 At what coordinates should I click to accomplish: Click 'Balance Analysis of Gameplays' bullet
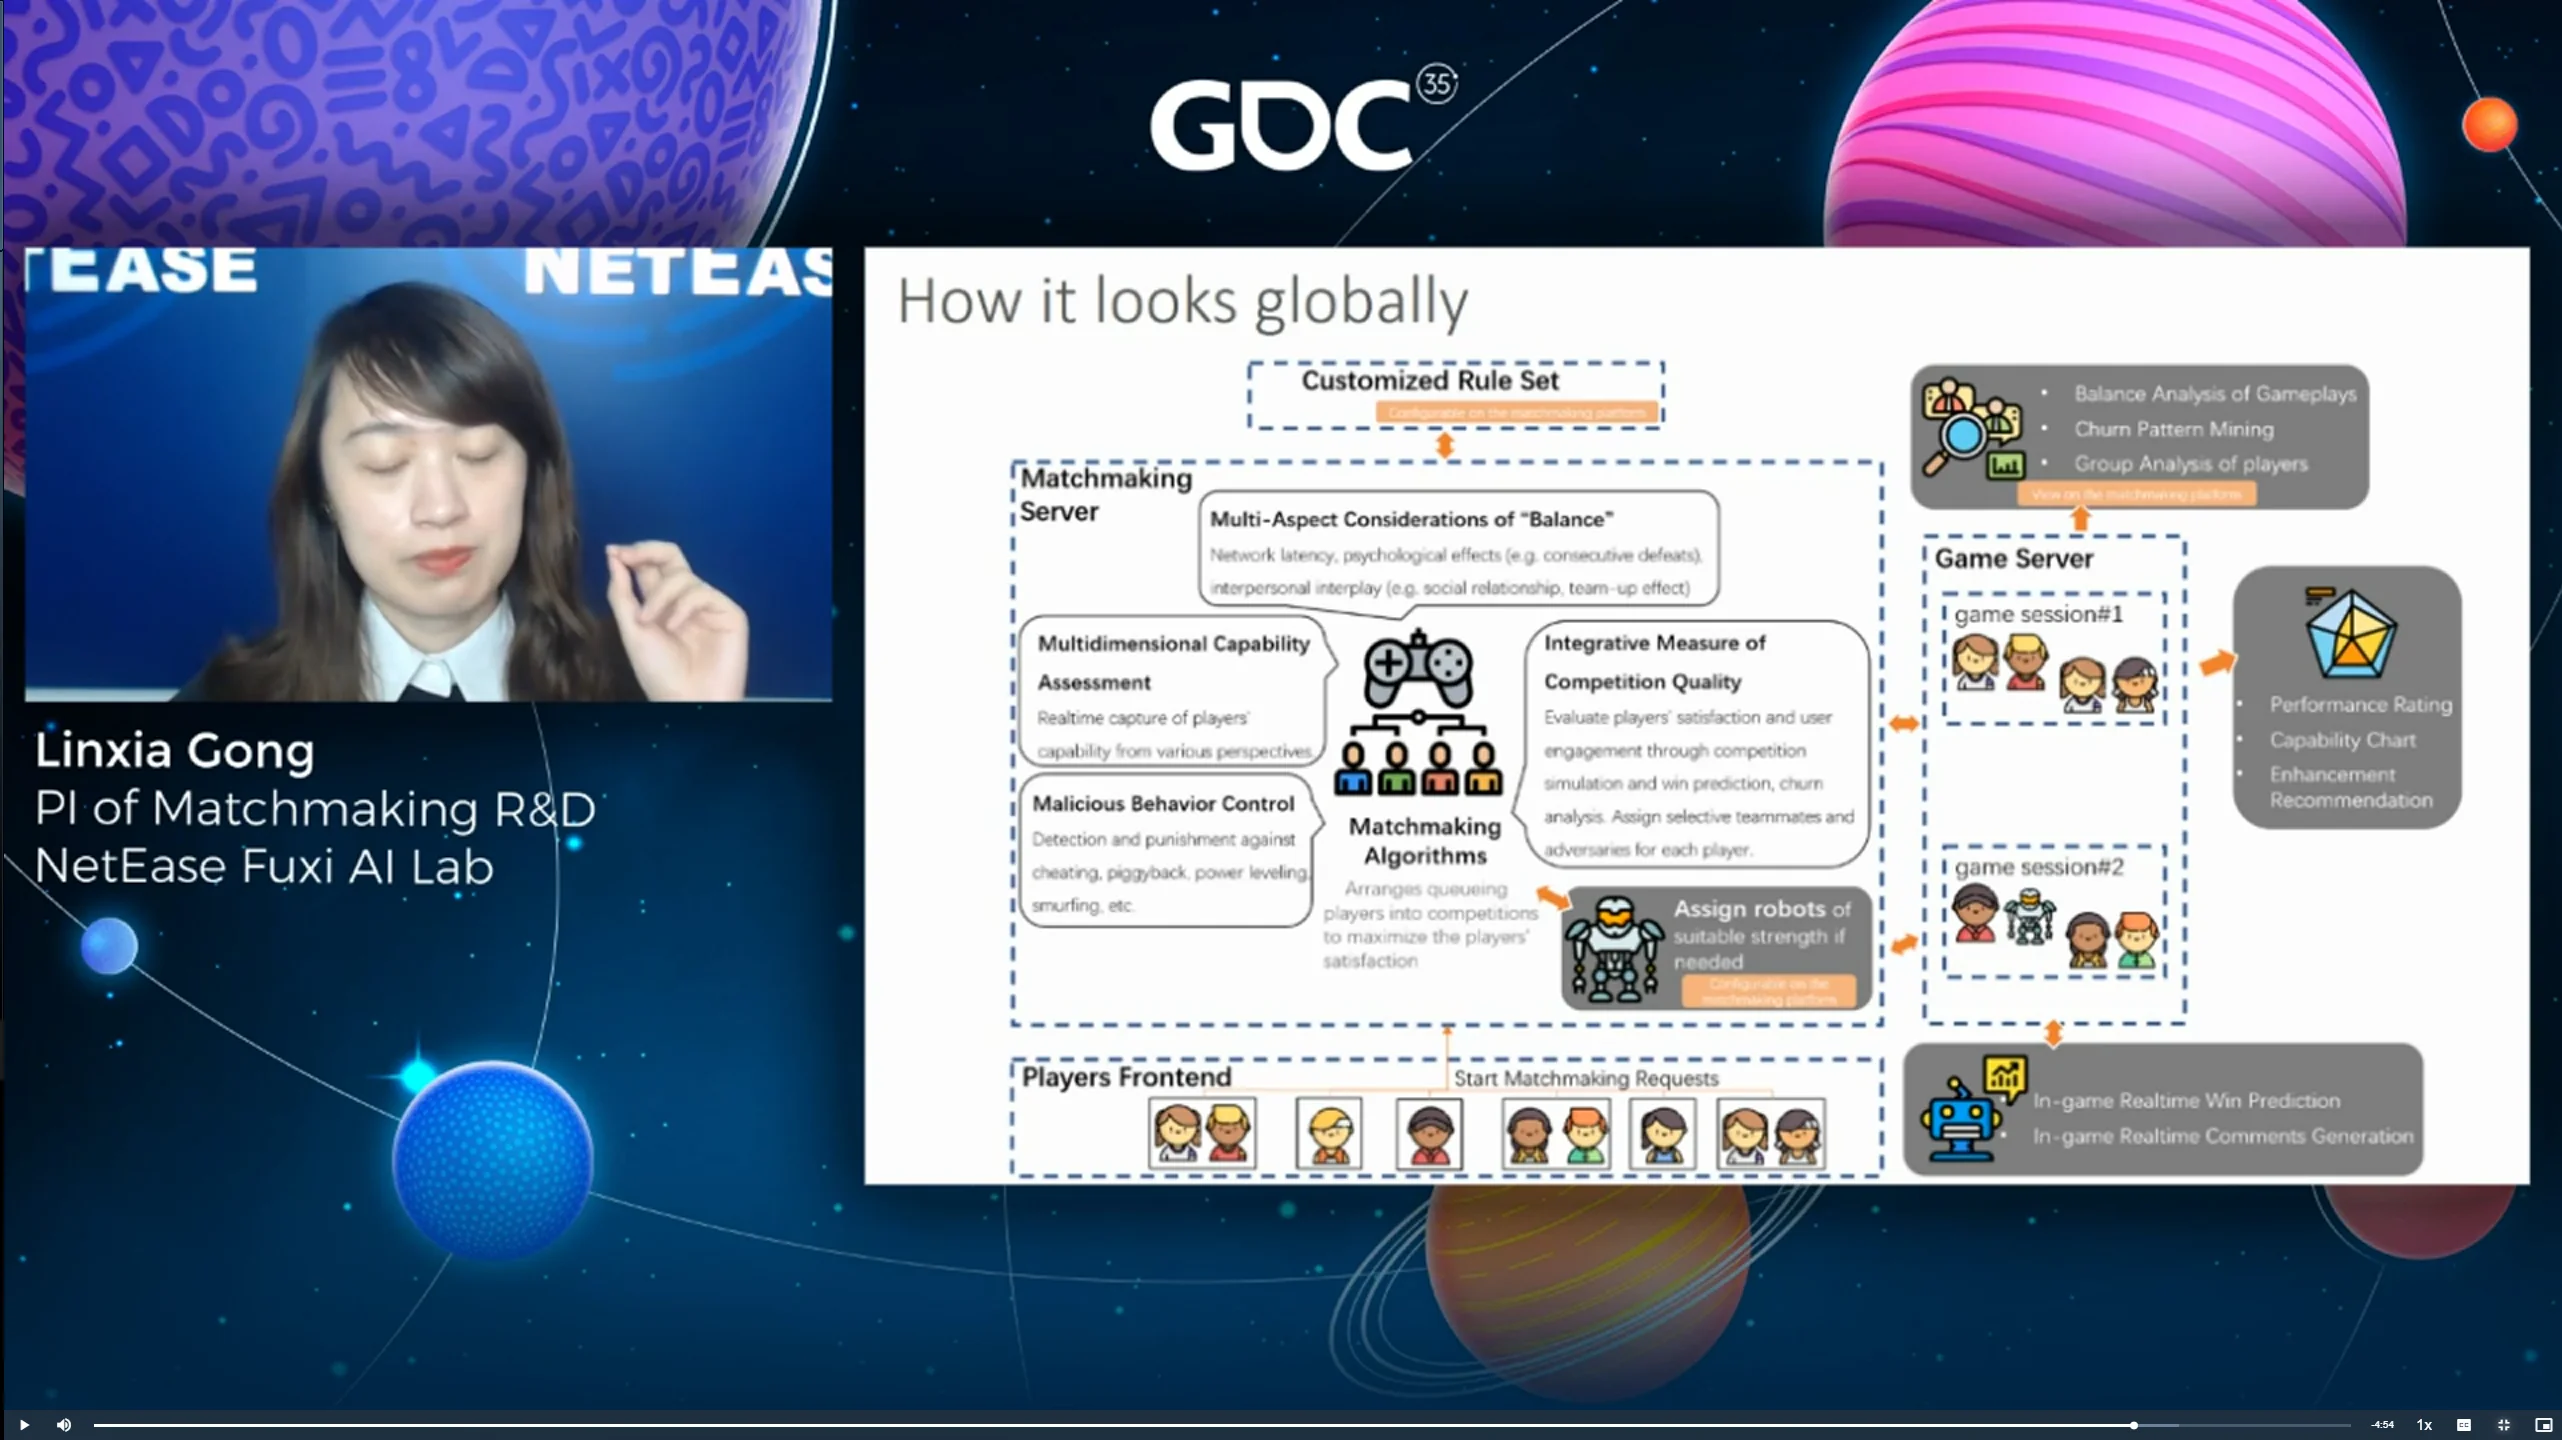coord(2215,393)
